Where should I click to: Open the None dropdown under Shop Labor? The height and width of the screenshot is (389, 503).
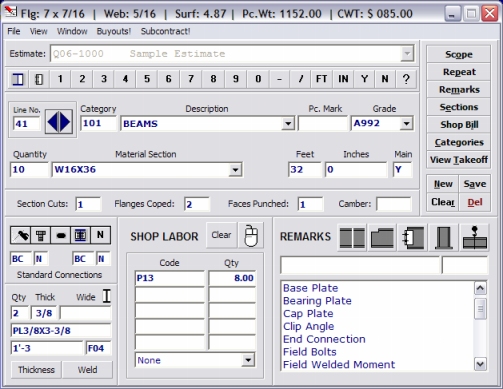click(x=248, y=360)
